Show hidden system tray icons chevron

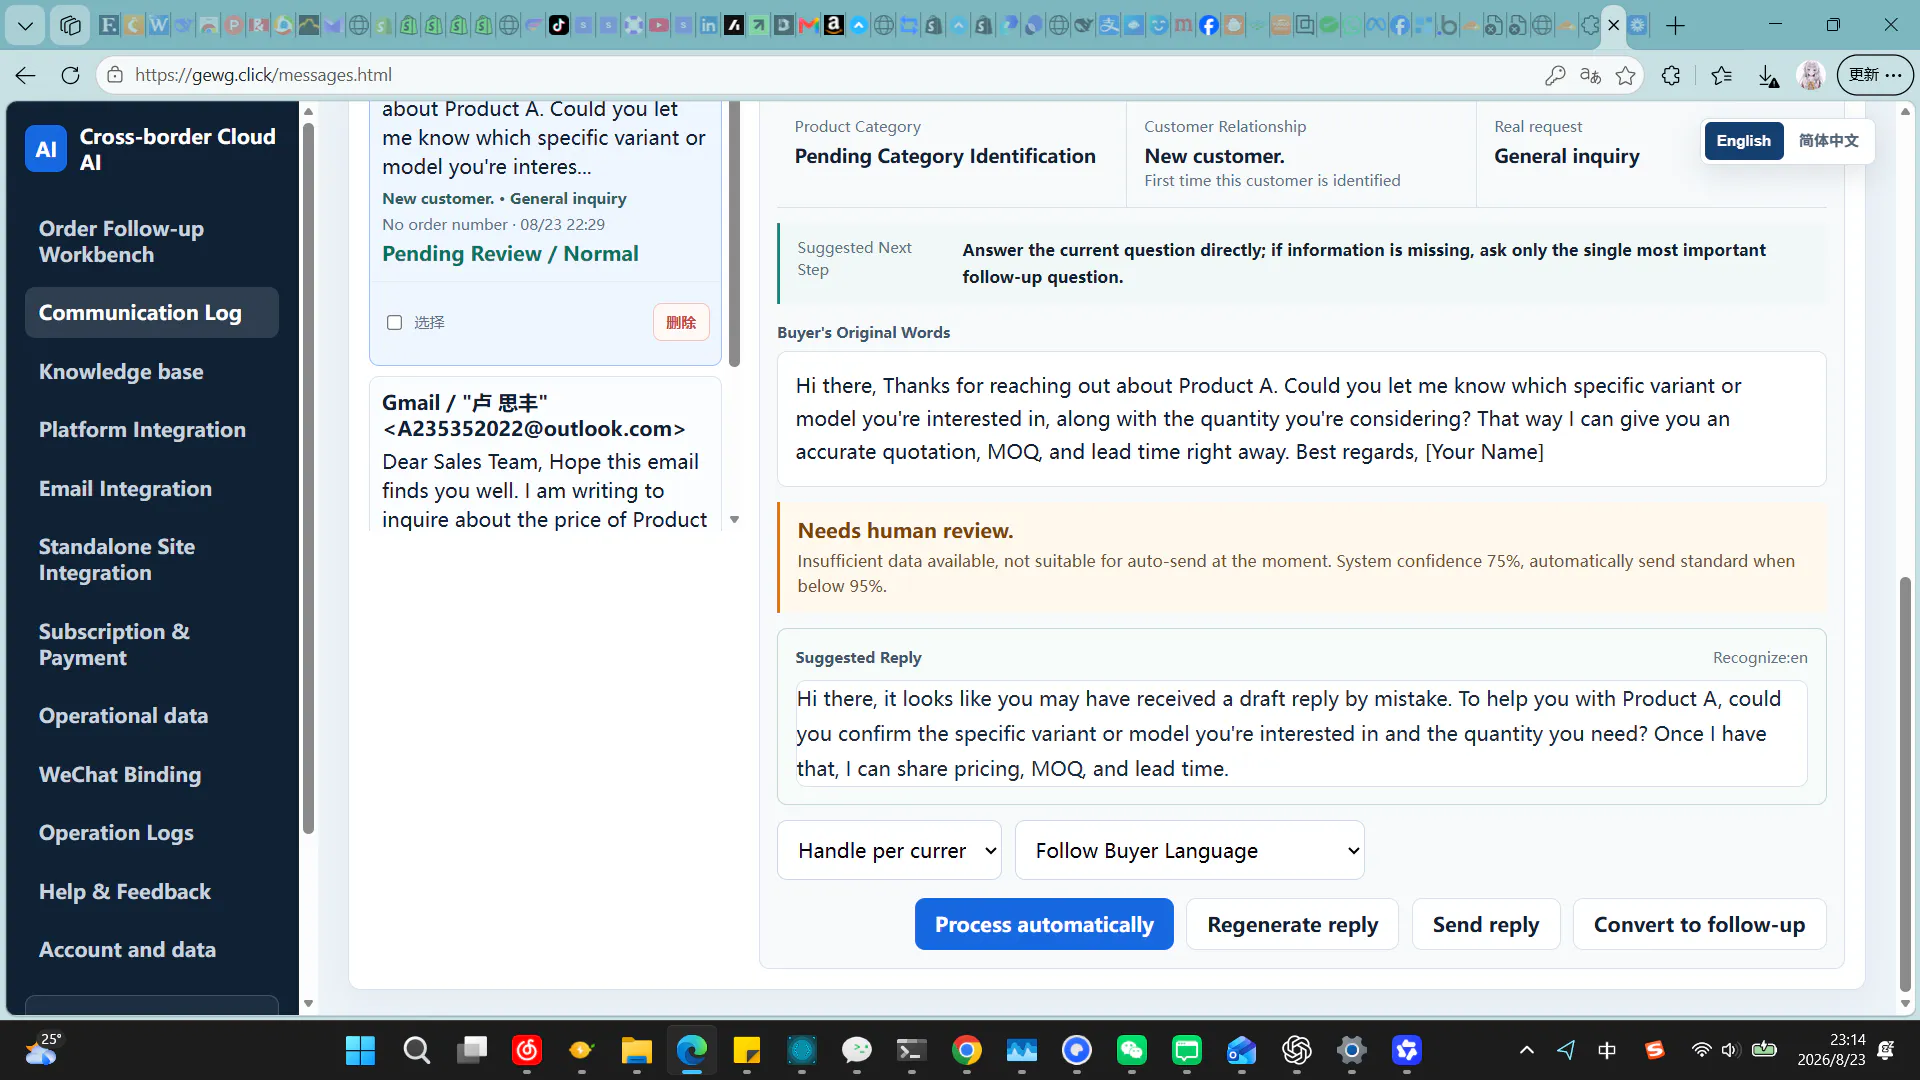click(1526, 1050)
